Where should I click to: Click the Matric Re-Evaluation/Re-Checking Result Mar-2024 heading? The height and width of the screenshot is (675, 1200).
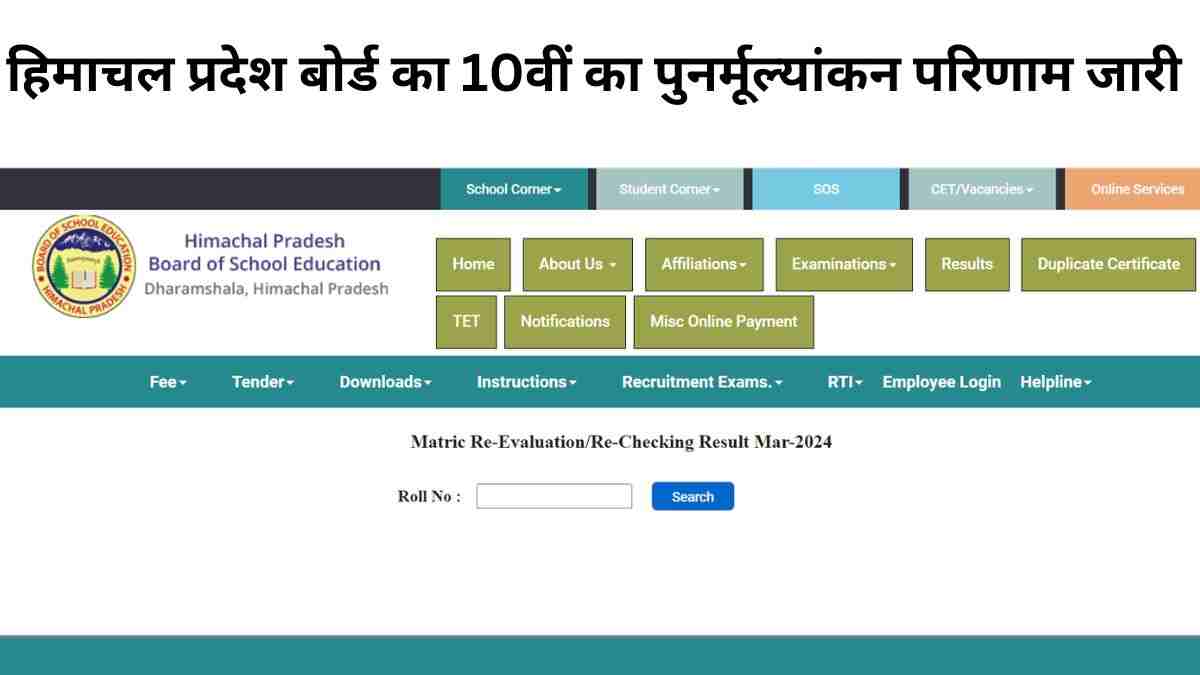[x=621, y=441]
